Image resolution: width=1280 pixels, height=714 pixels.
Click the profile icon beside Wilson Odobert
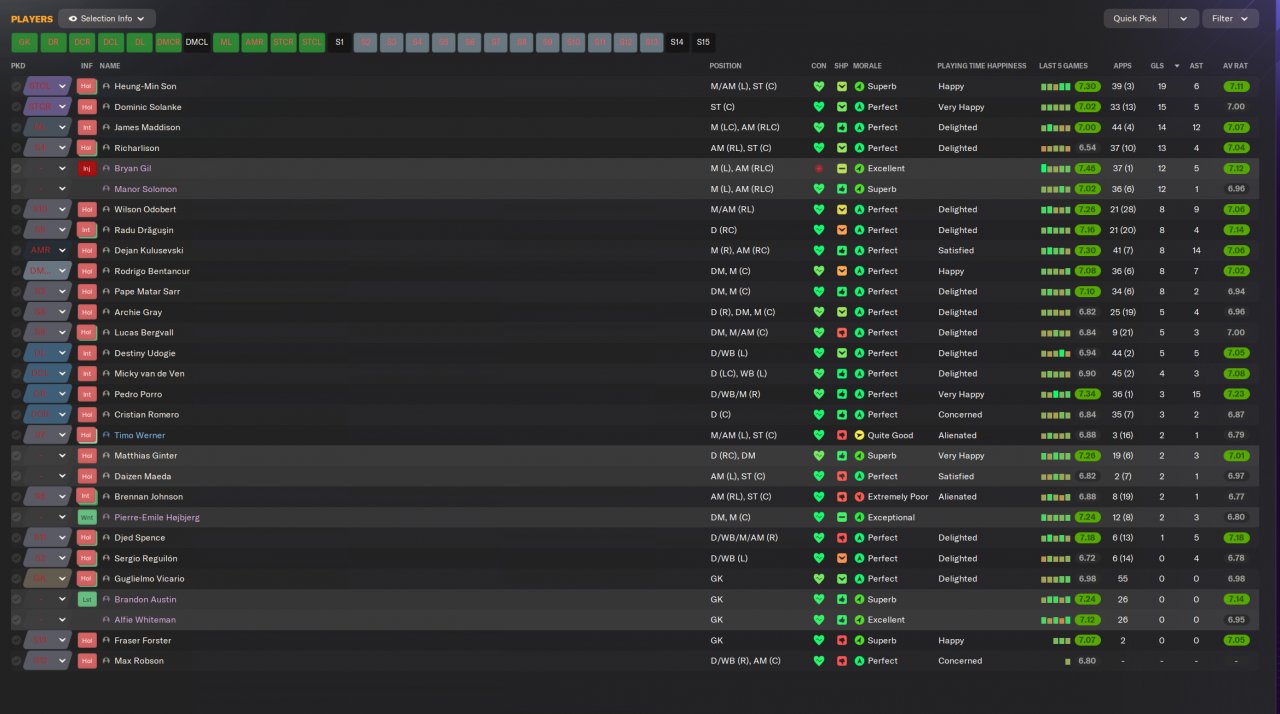coord(107,209)
